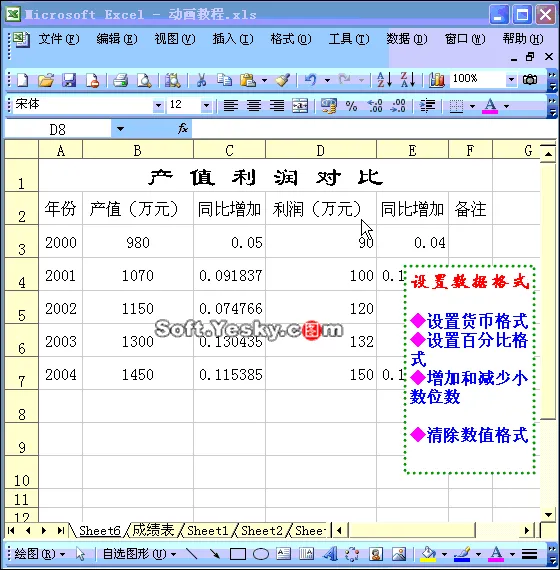Insert WordArt from Drawing toolbar
The image size is (560, 570).
tap(330, 554)
